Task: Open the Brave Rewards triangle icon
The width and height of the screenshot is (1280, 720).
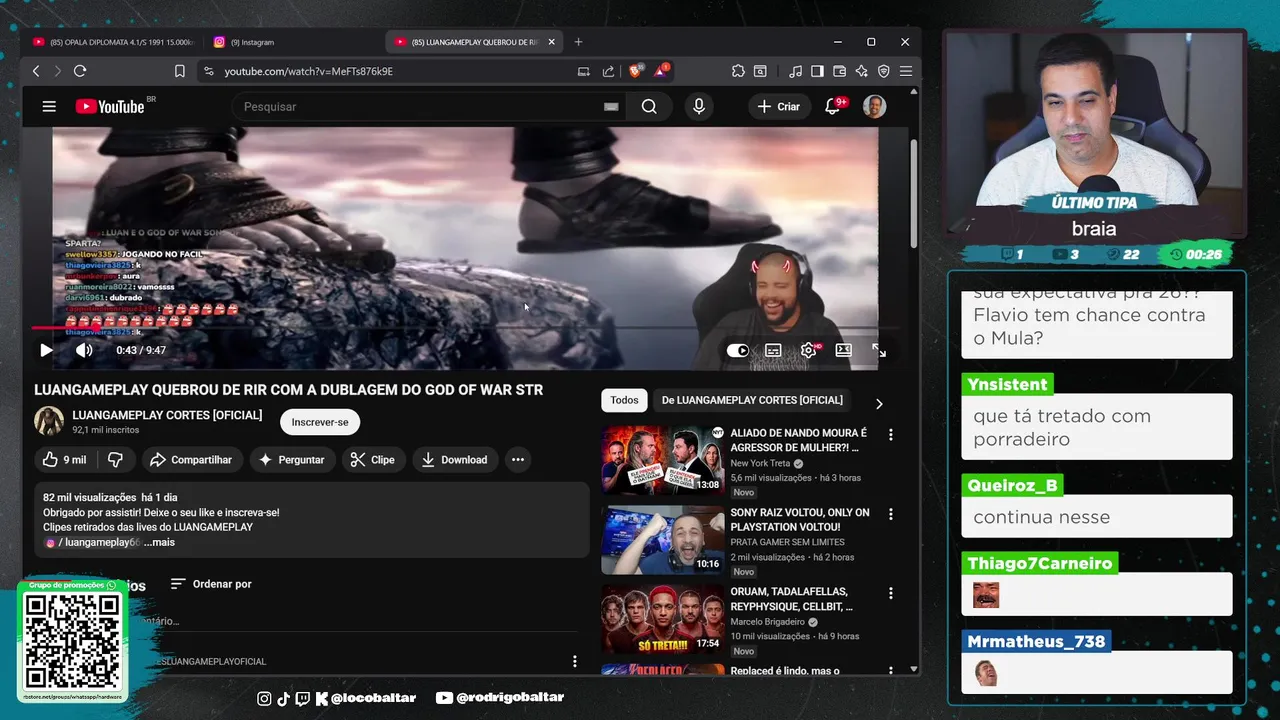Action: (x=661, y=71)
